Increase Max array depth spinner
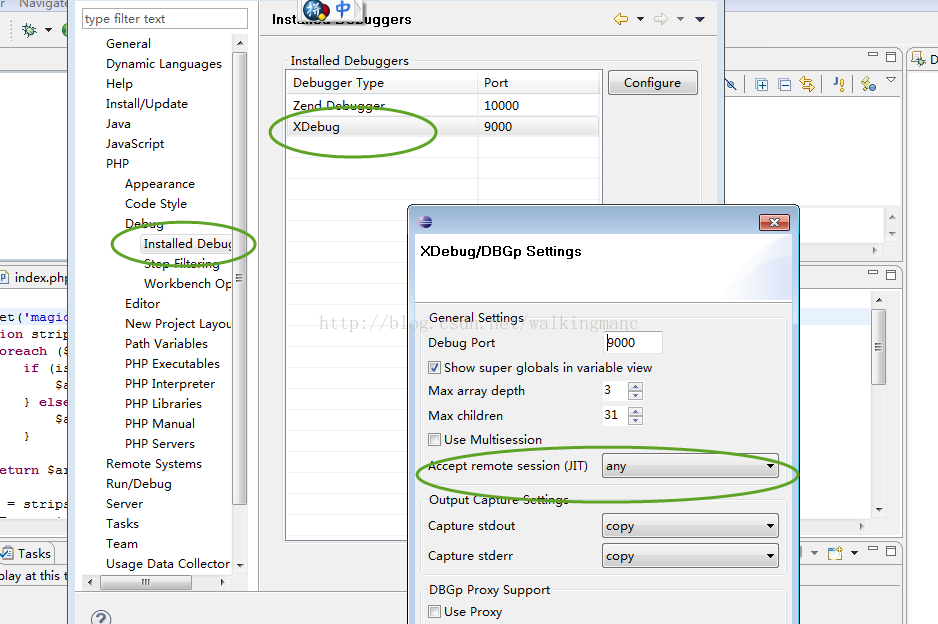Viewport: 938px width, 624px height. [636, 386]
